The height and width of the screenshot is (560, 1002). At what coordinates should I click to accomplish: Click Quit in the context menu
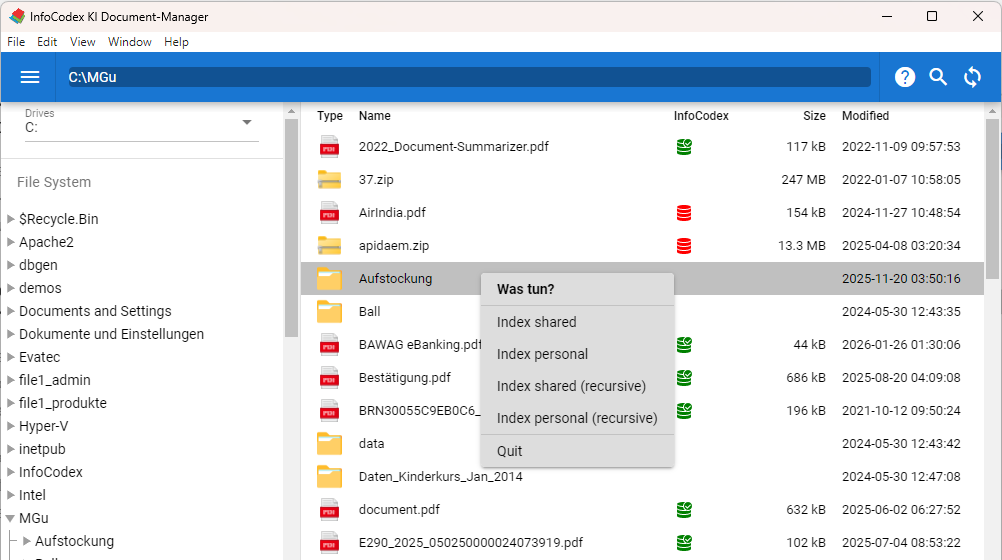pos(510,451)
